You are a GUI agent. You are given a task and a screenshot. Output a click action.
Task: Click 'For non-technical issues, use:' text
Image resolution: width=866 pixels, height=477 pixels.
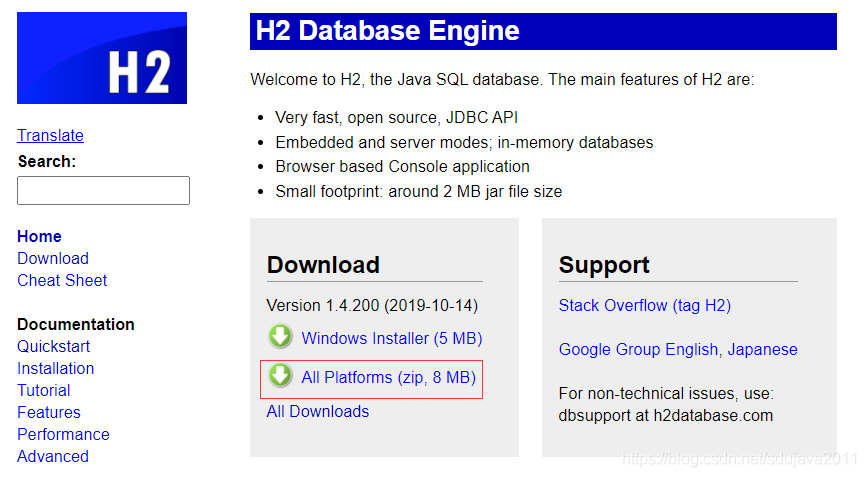coord(666,394)
